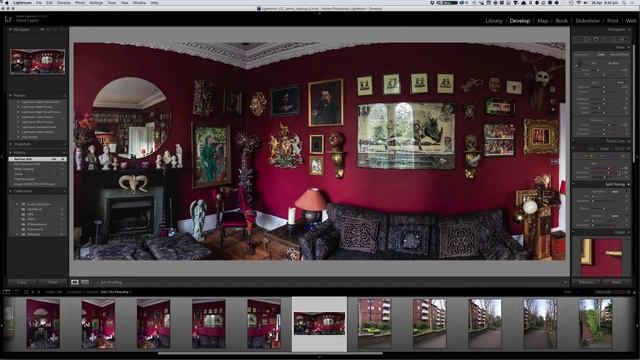Select the highlighted top History step
Viewport: 640px width, 360px height.
(x=38, y=159)
